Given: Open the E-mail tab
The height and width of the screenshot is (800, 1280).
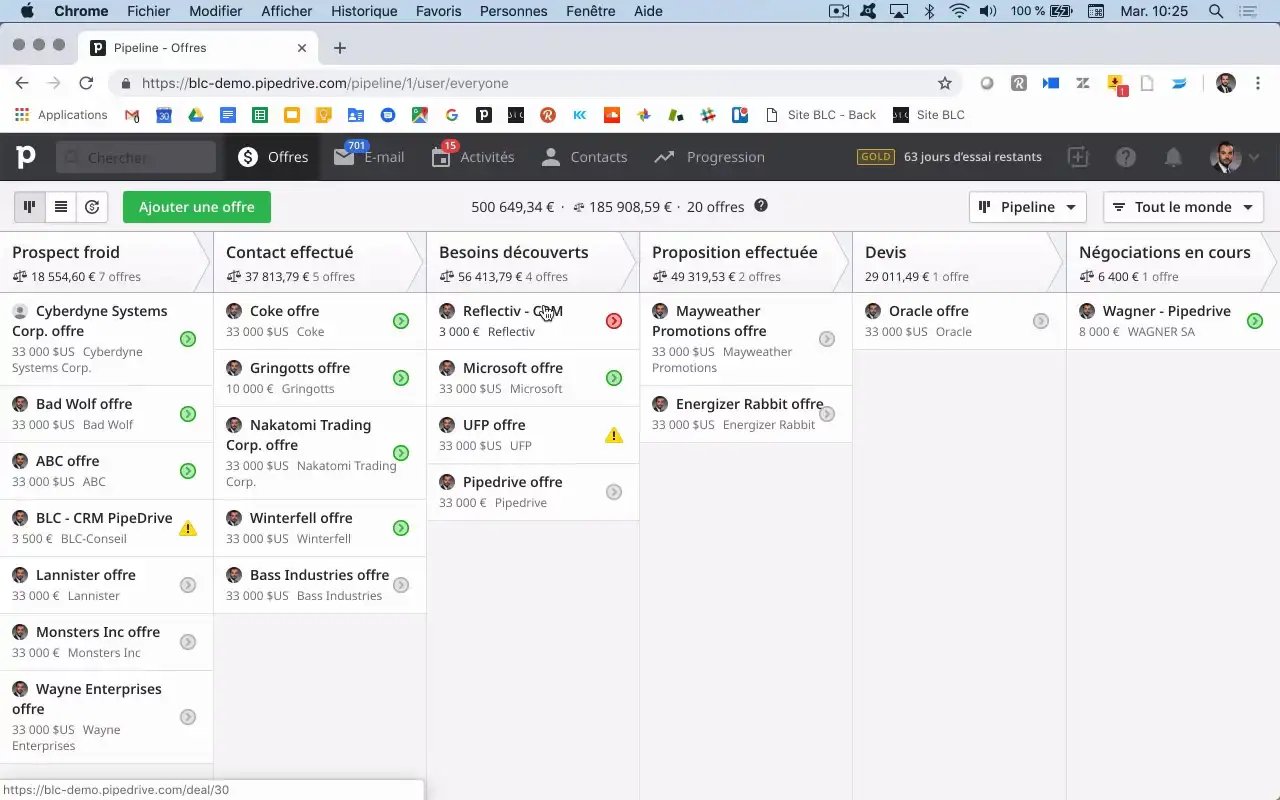Looking at the screenshot, I should tap(369, 157).
